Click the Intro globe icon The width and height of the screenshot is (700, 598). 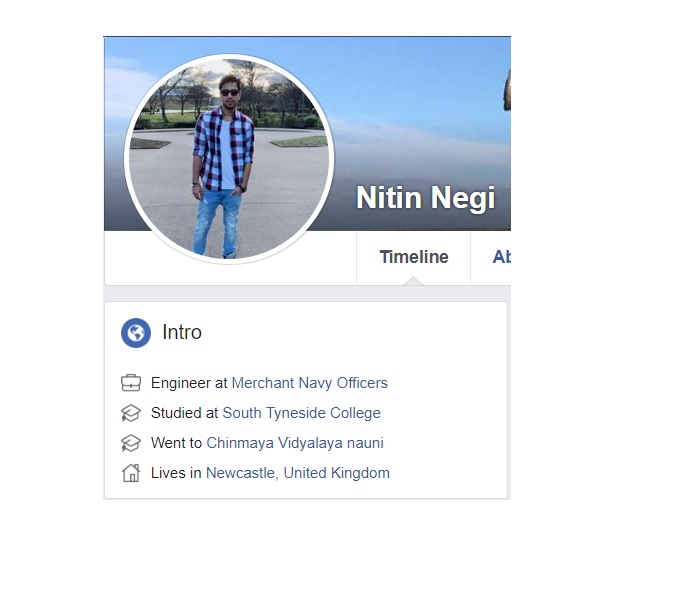pos(136,333)
